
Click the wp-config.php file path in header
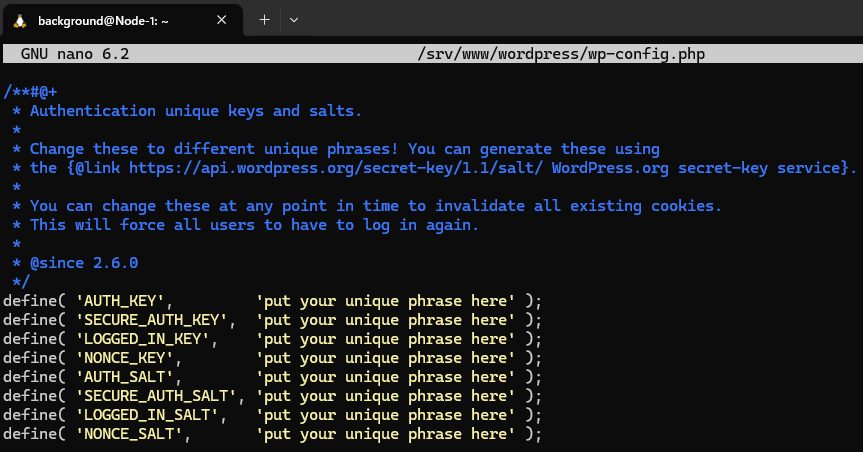pyautogui.click(x=561, y=53)
